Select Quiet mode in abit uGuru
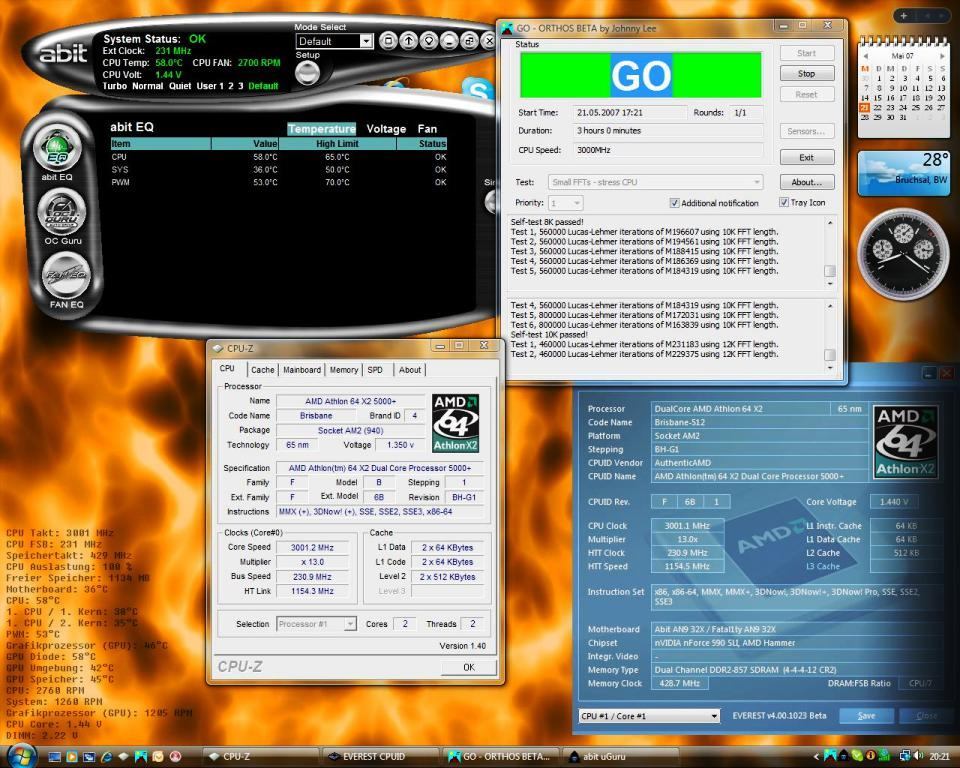Image resolution: width=960 pixels, height=768 pixels. [180, 86]
